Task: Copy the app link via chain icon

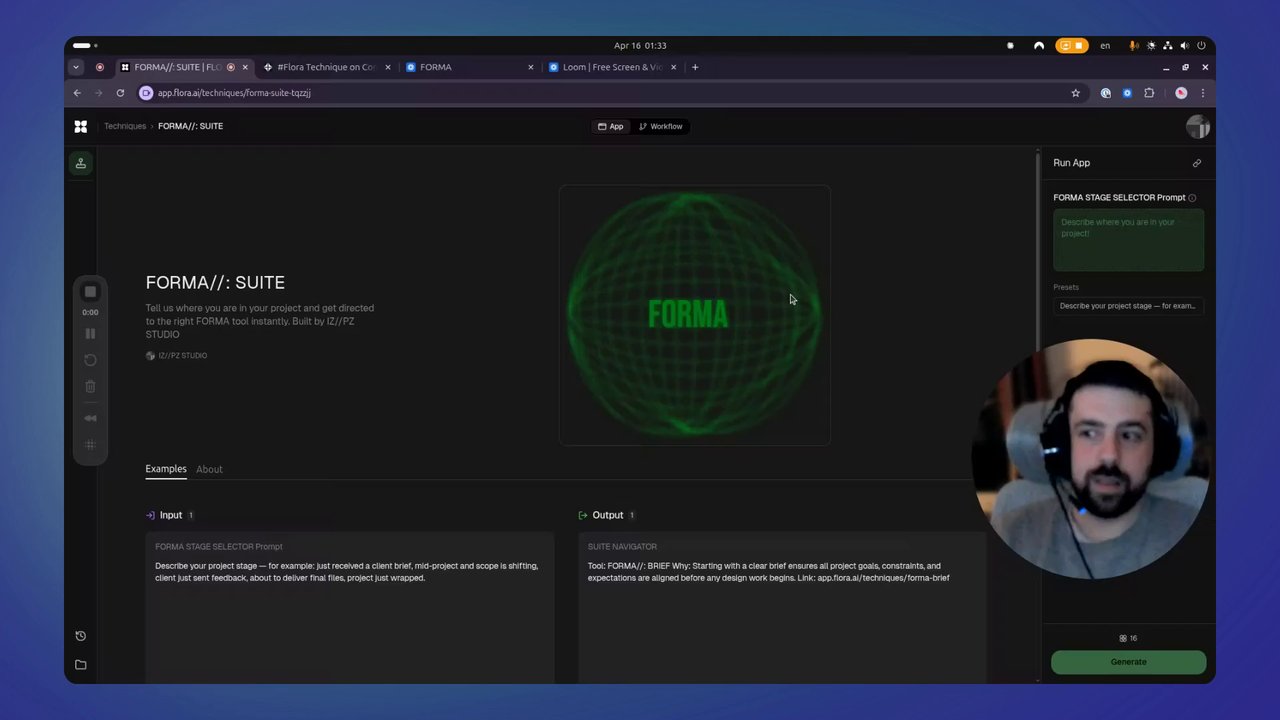Action: click(1197, 163)
